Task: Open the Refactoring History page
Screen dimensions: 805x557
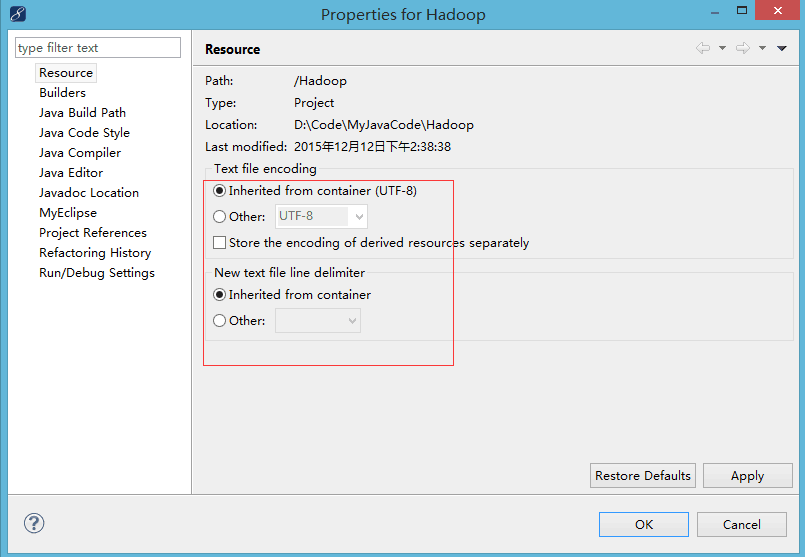Action: (x=95, y=253)
